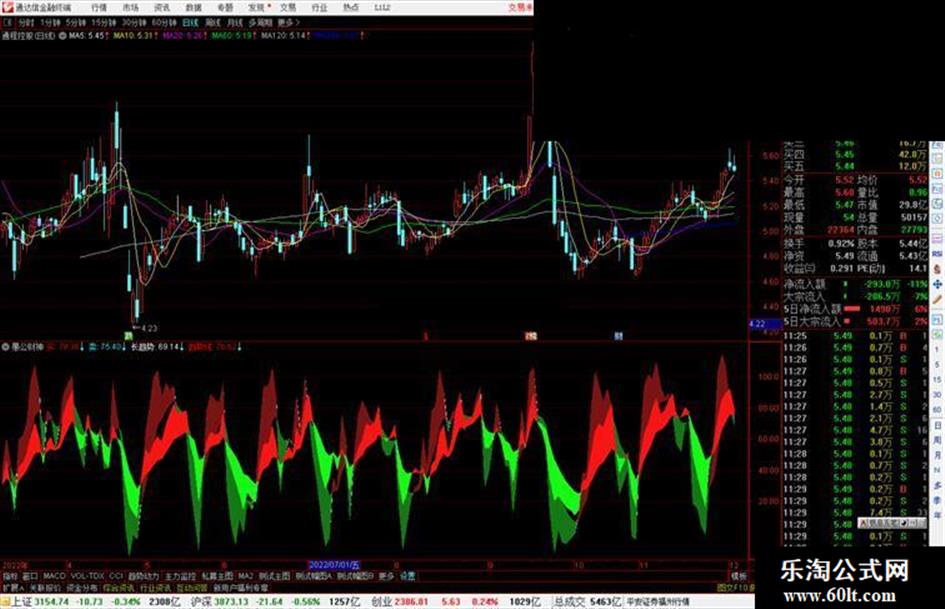Select 30-minute period in right sidebar

[937, 394]
